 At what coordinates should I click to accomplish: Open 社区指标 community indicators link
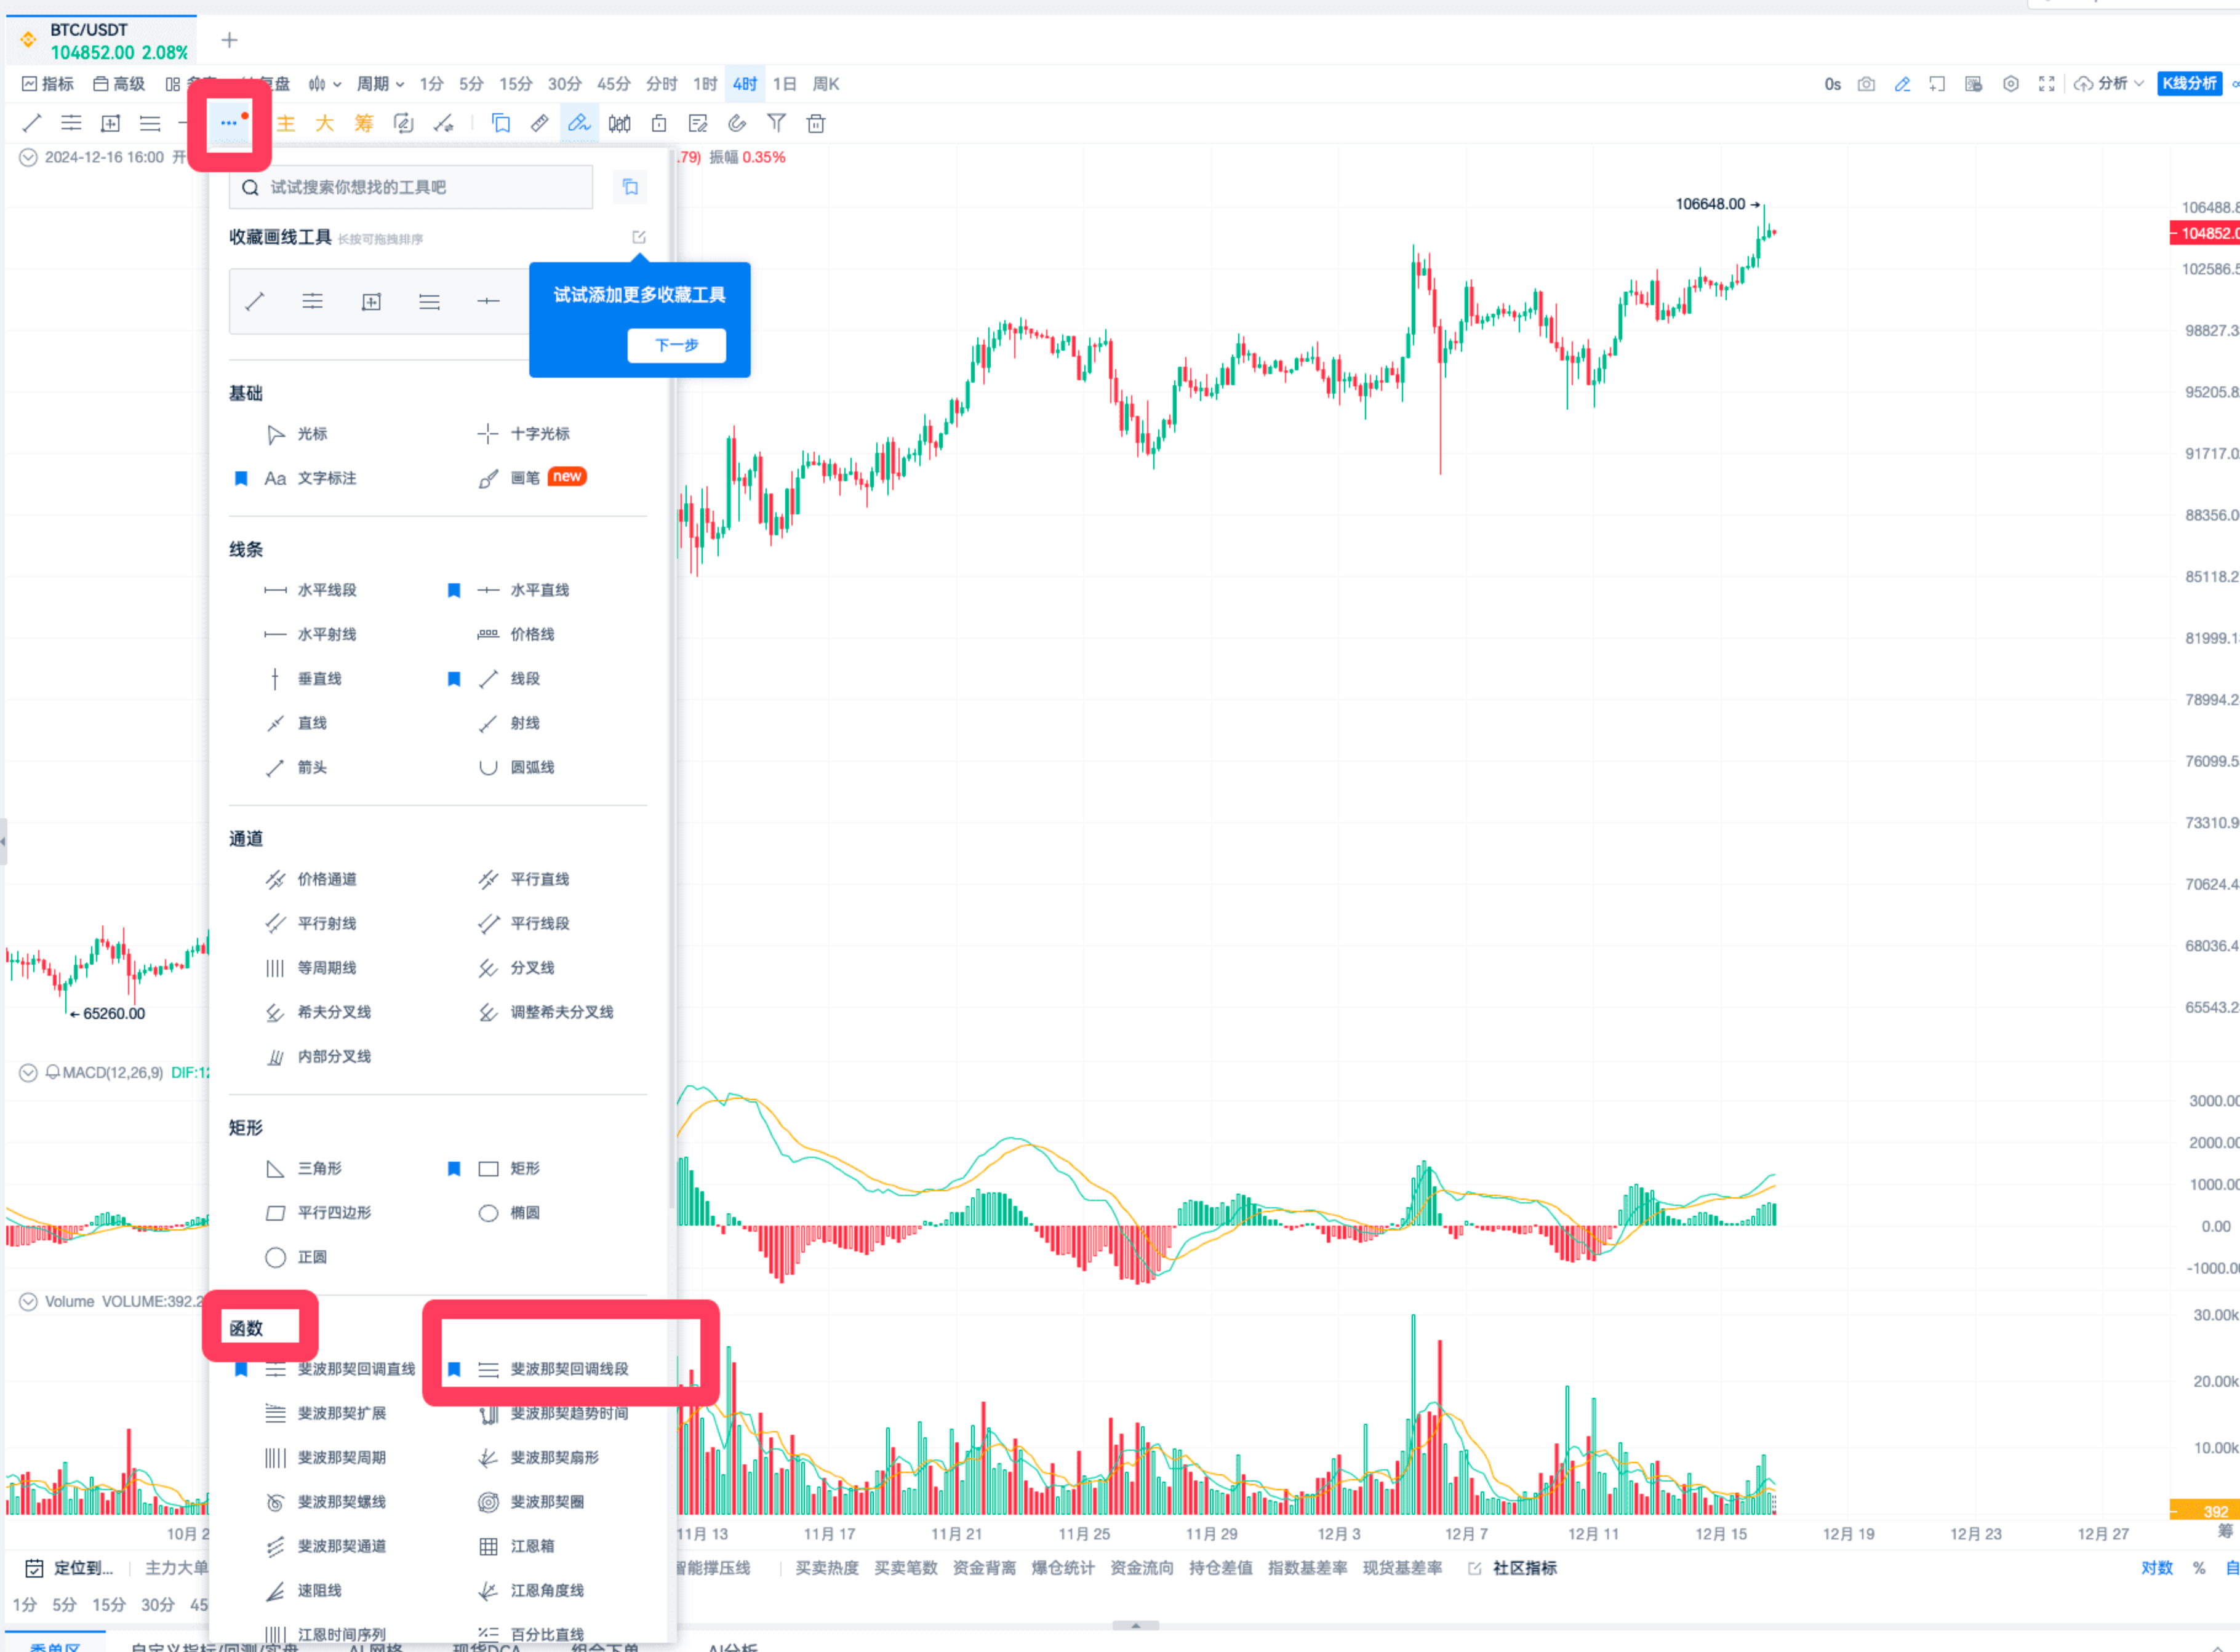(x=1513, y=1569)
